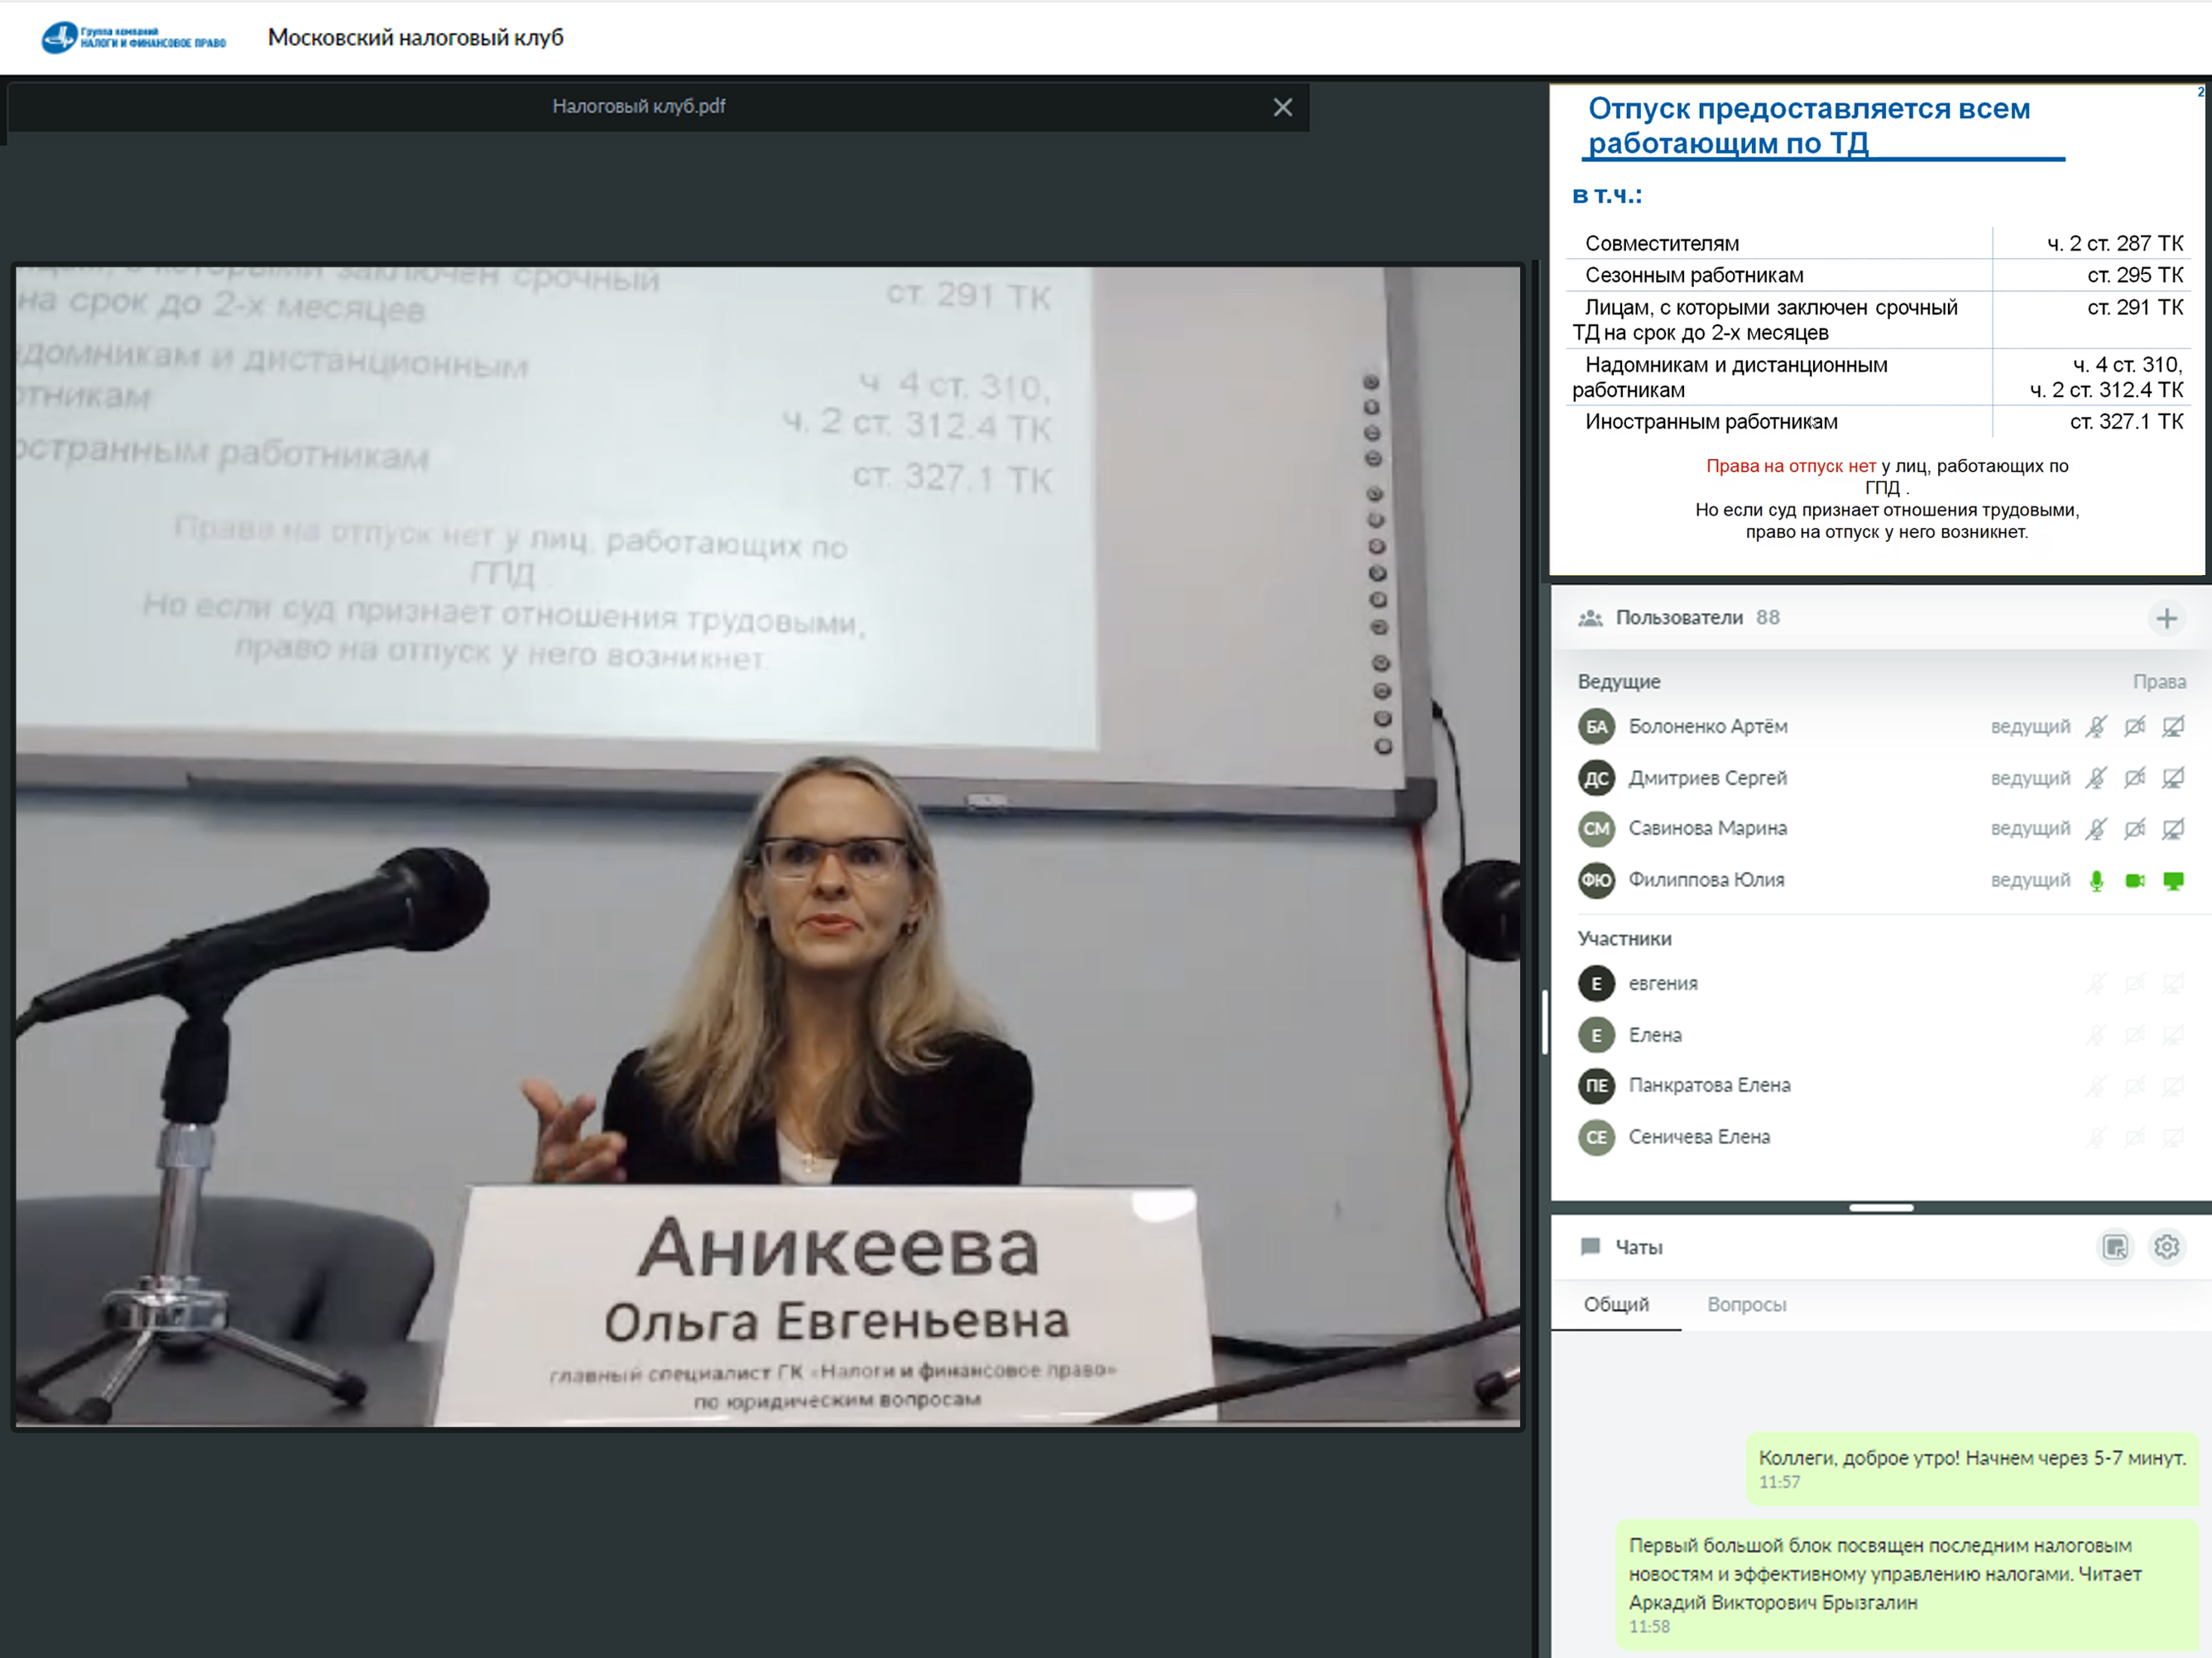
Task: Toggle Филиппова Юлия camera
Action: tap(2134, 881)
